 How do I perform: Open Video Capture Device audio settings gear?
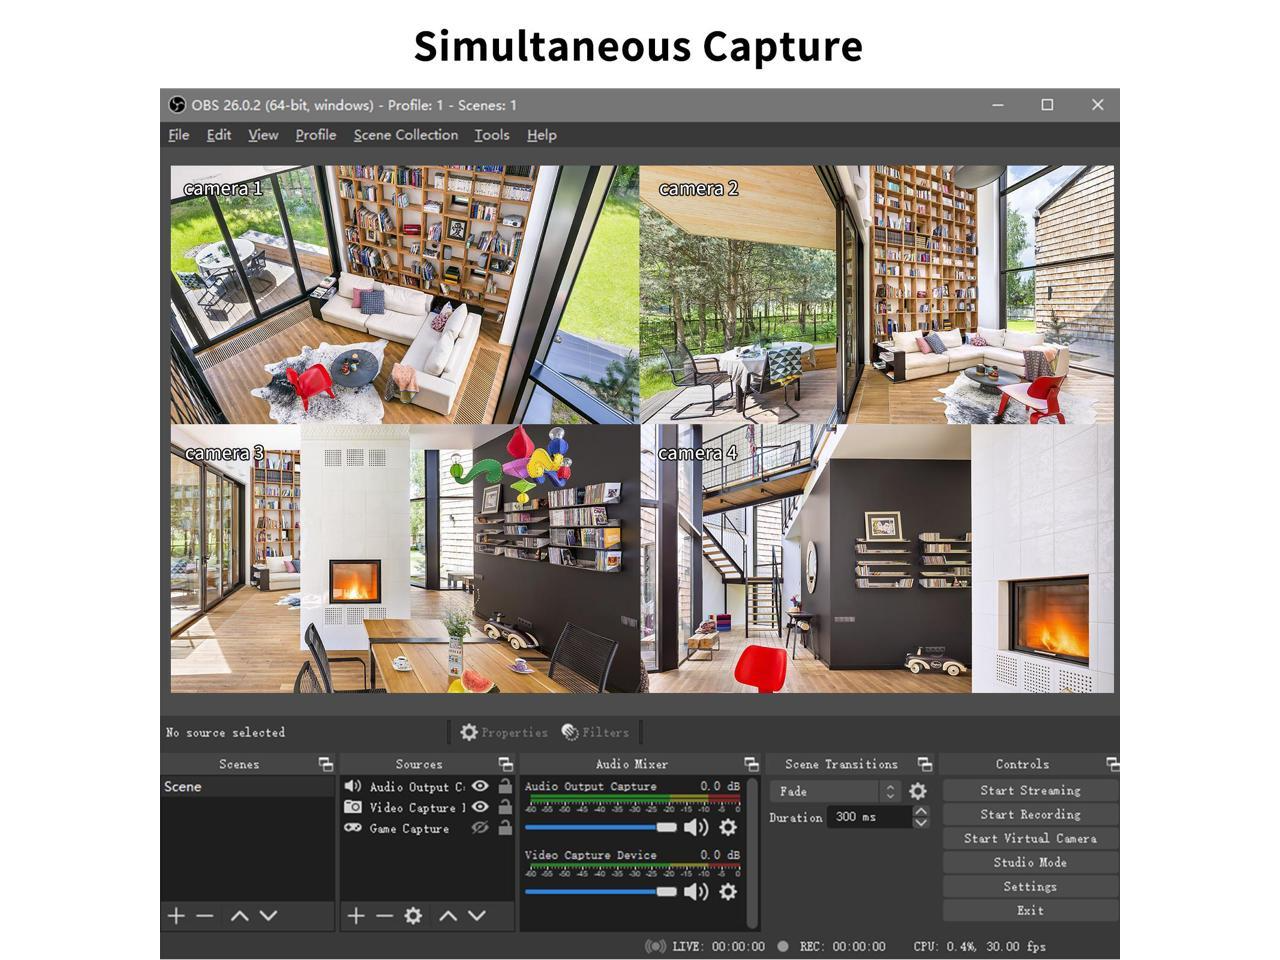click(x=728, y=891)
